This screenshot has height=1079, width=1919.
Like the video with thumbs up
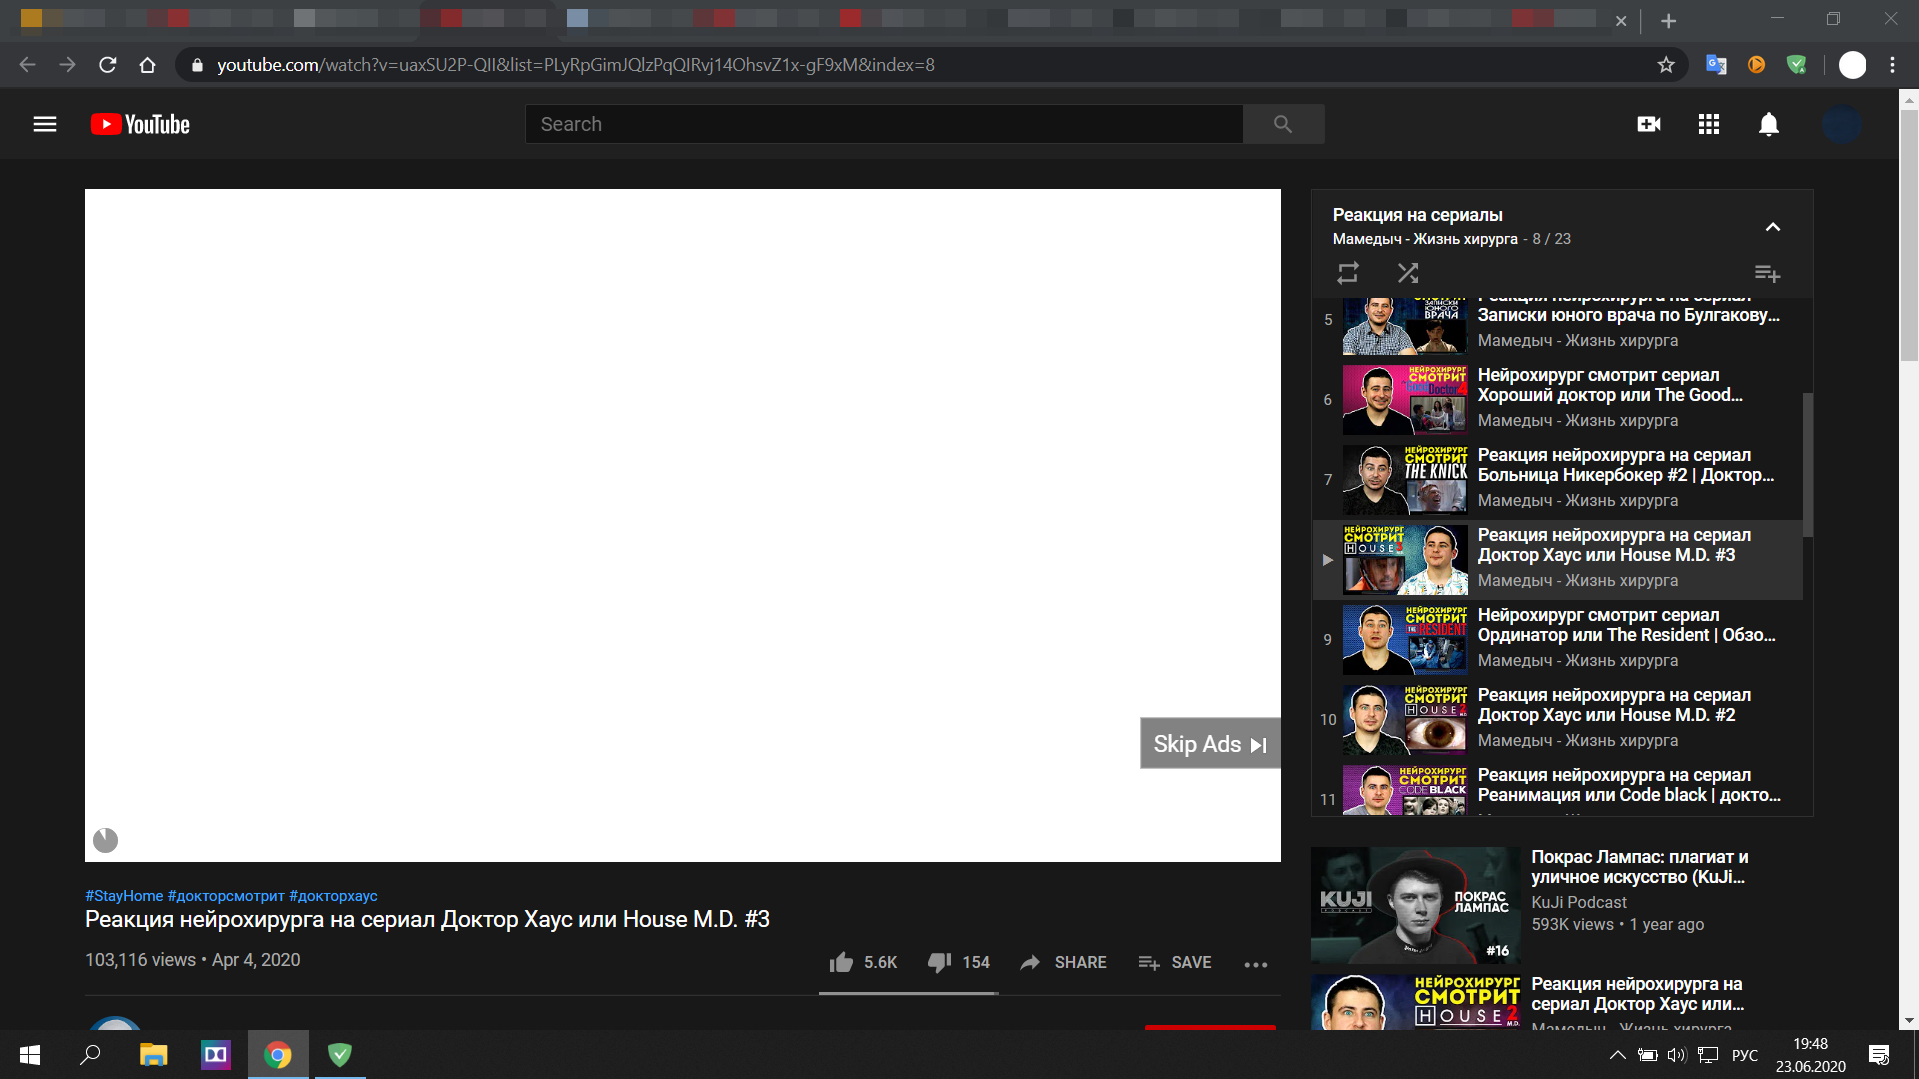[863, 962]
